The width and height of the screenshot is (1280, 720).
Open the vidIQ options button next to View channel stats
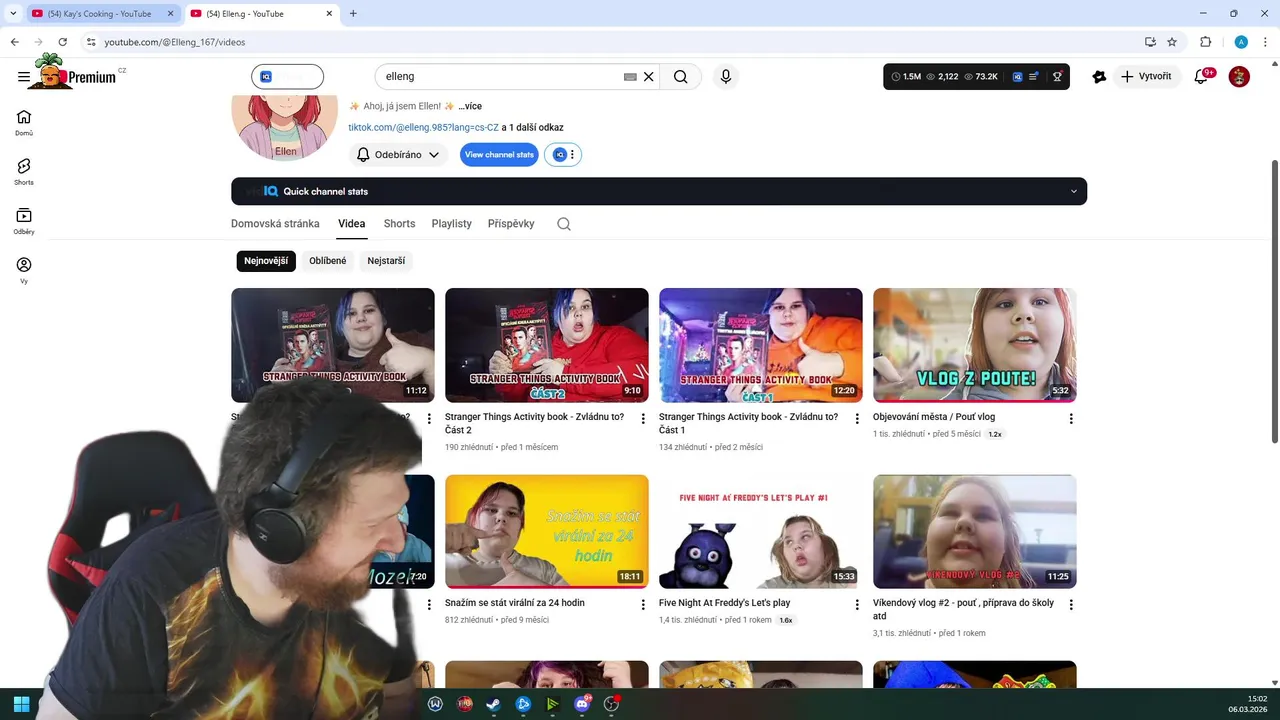click(563, 155)
